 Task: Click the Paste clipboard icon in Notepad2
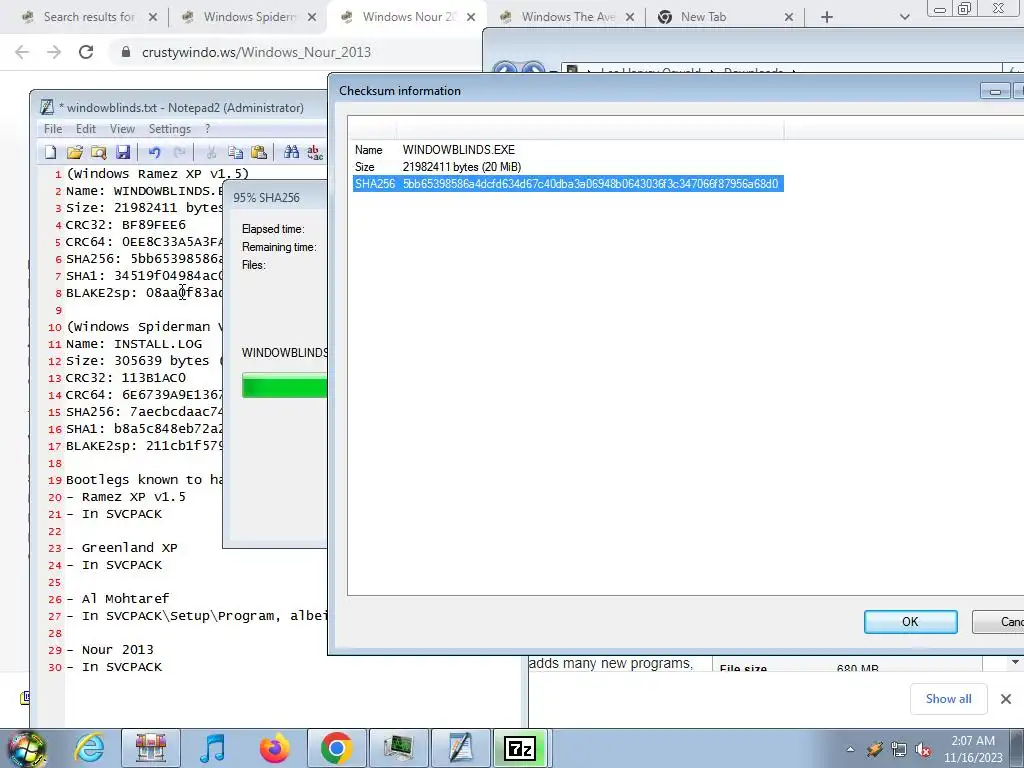(259, 152)
